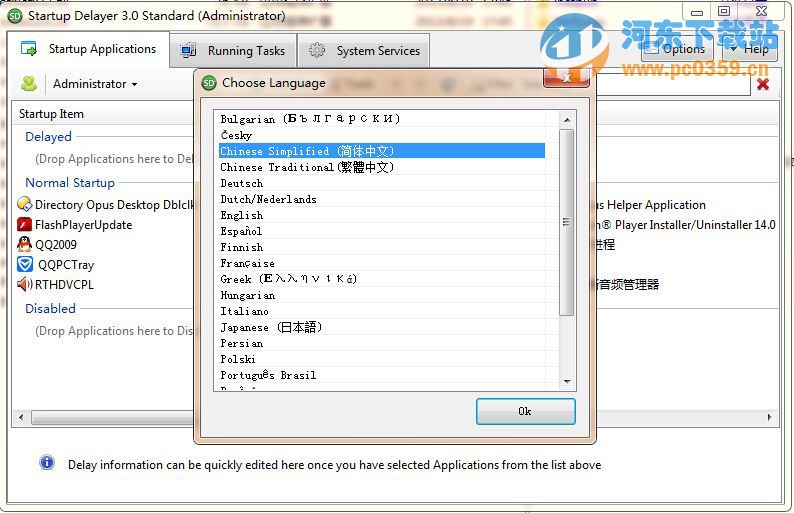The height and width of the screenshot is (513, 794).
Task: Open the Help dropdown button
Action: [750, 49]
